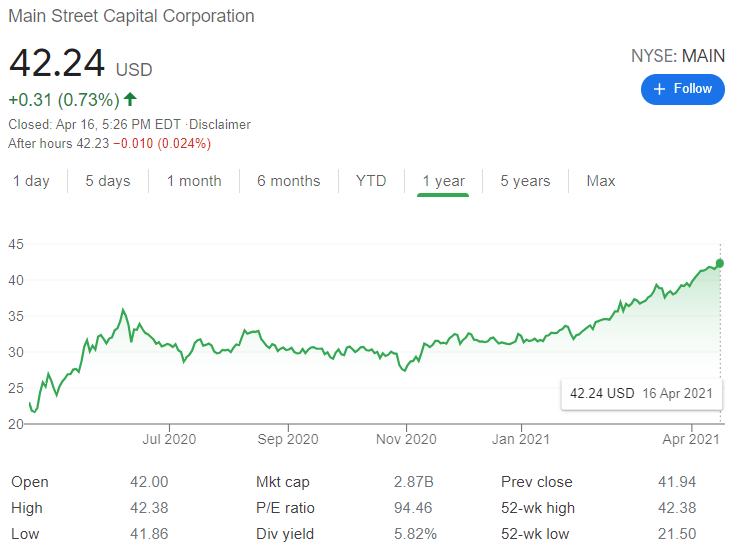Click the large 42.24 price value

click(x=57, y=63)
